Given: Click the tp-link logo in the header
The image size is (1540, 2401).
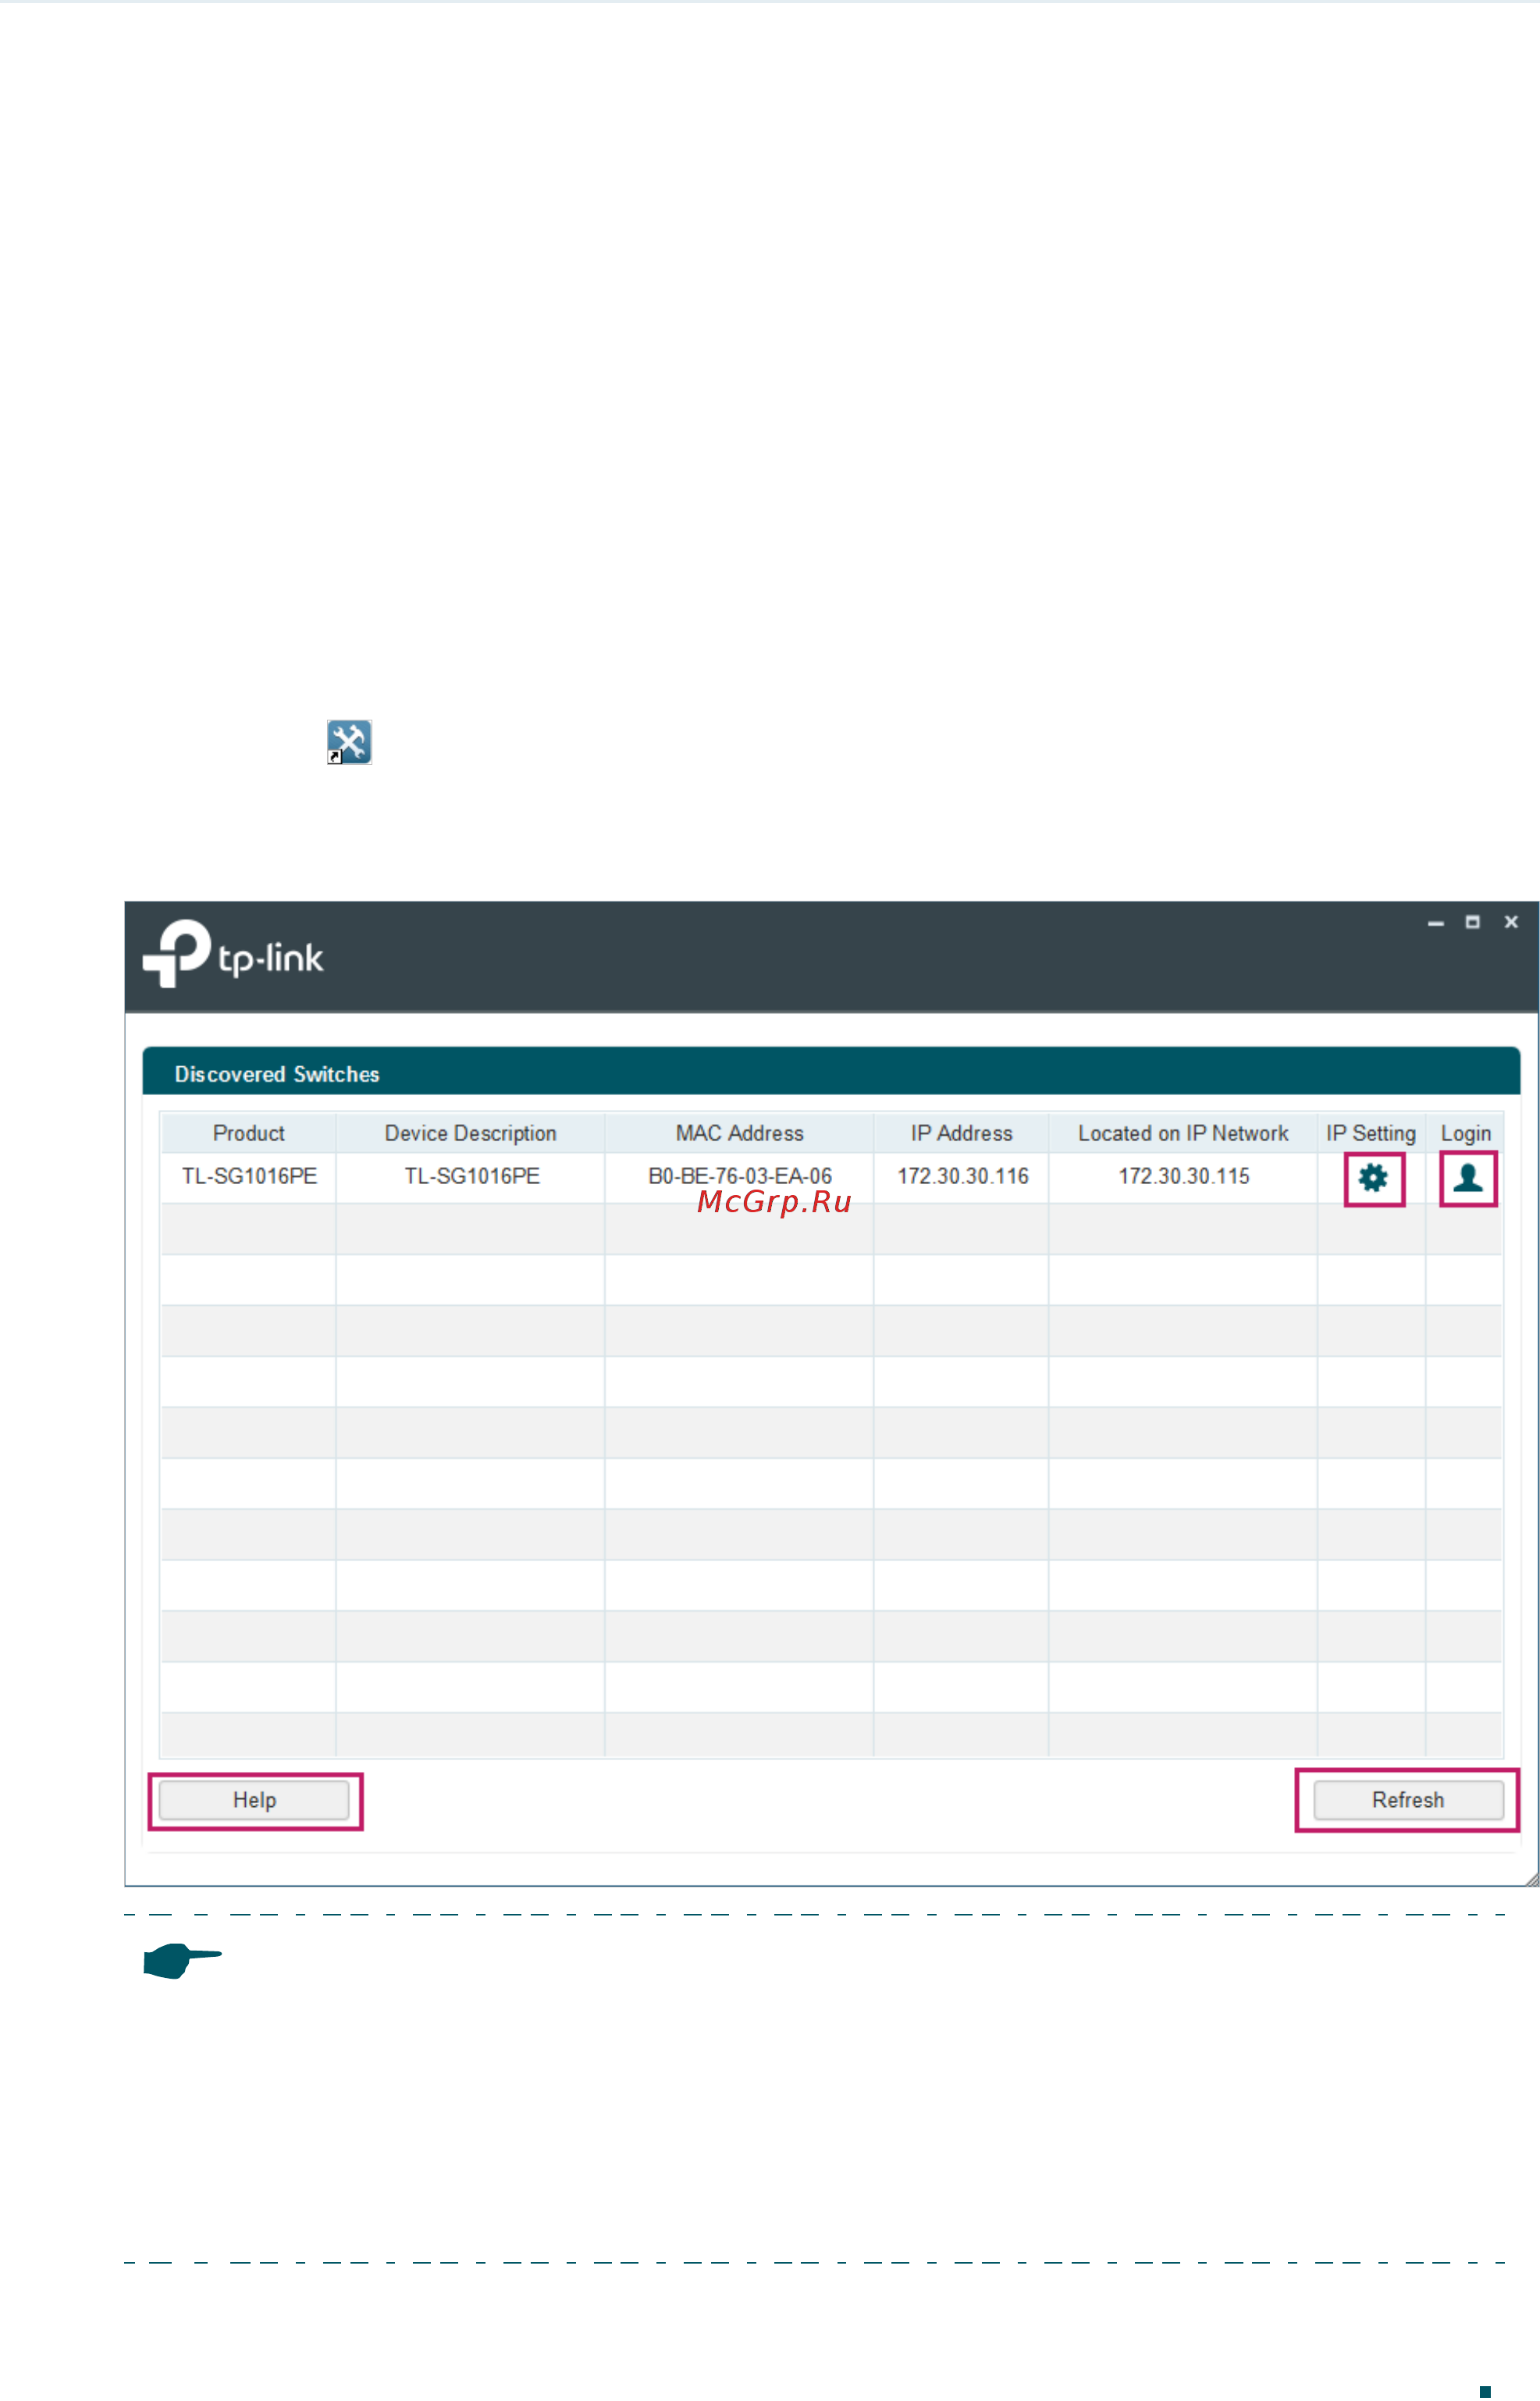Looking at the screenshot, I should [x=233, y=954].
